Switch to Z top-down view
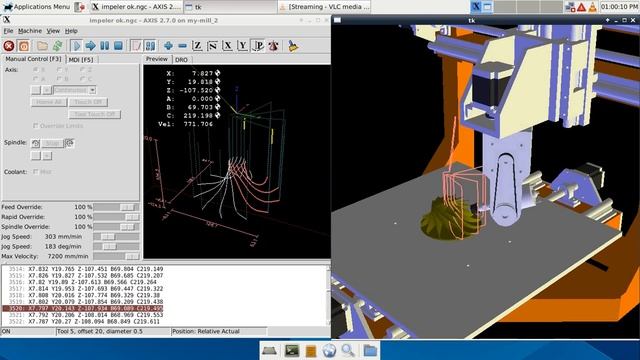Viewport: 640px width, 360px height. coord(197,46)
